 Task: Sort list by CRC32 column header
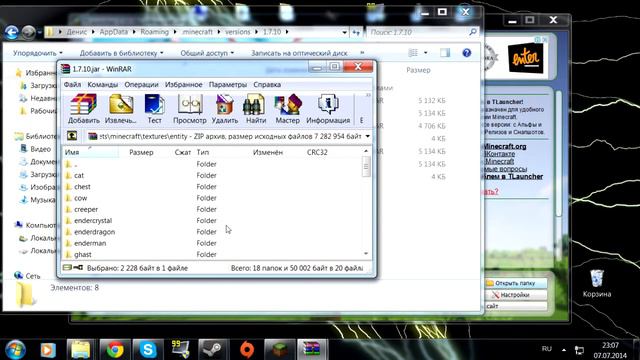pyautogui.click(x=317, y=152)
